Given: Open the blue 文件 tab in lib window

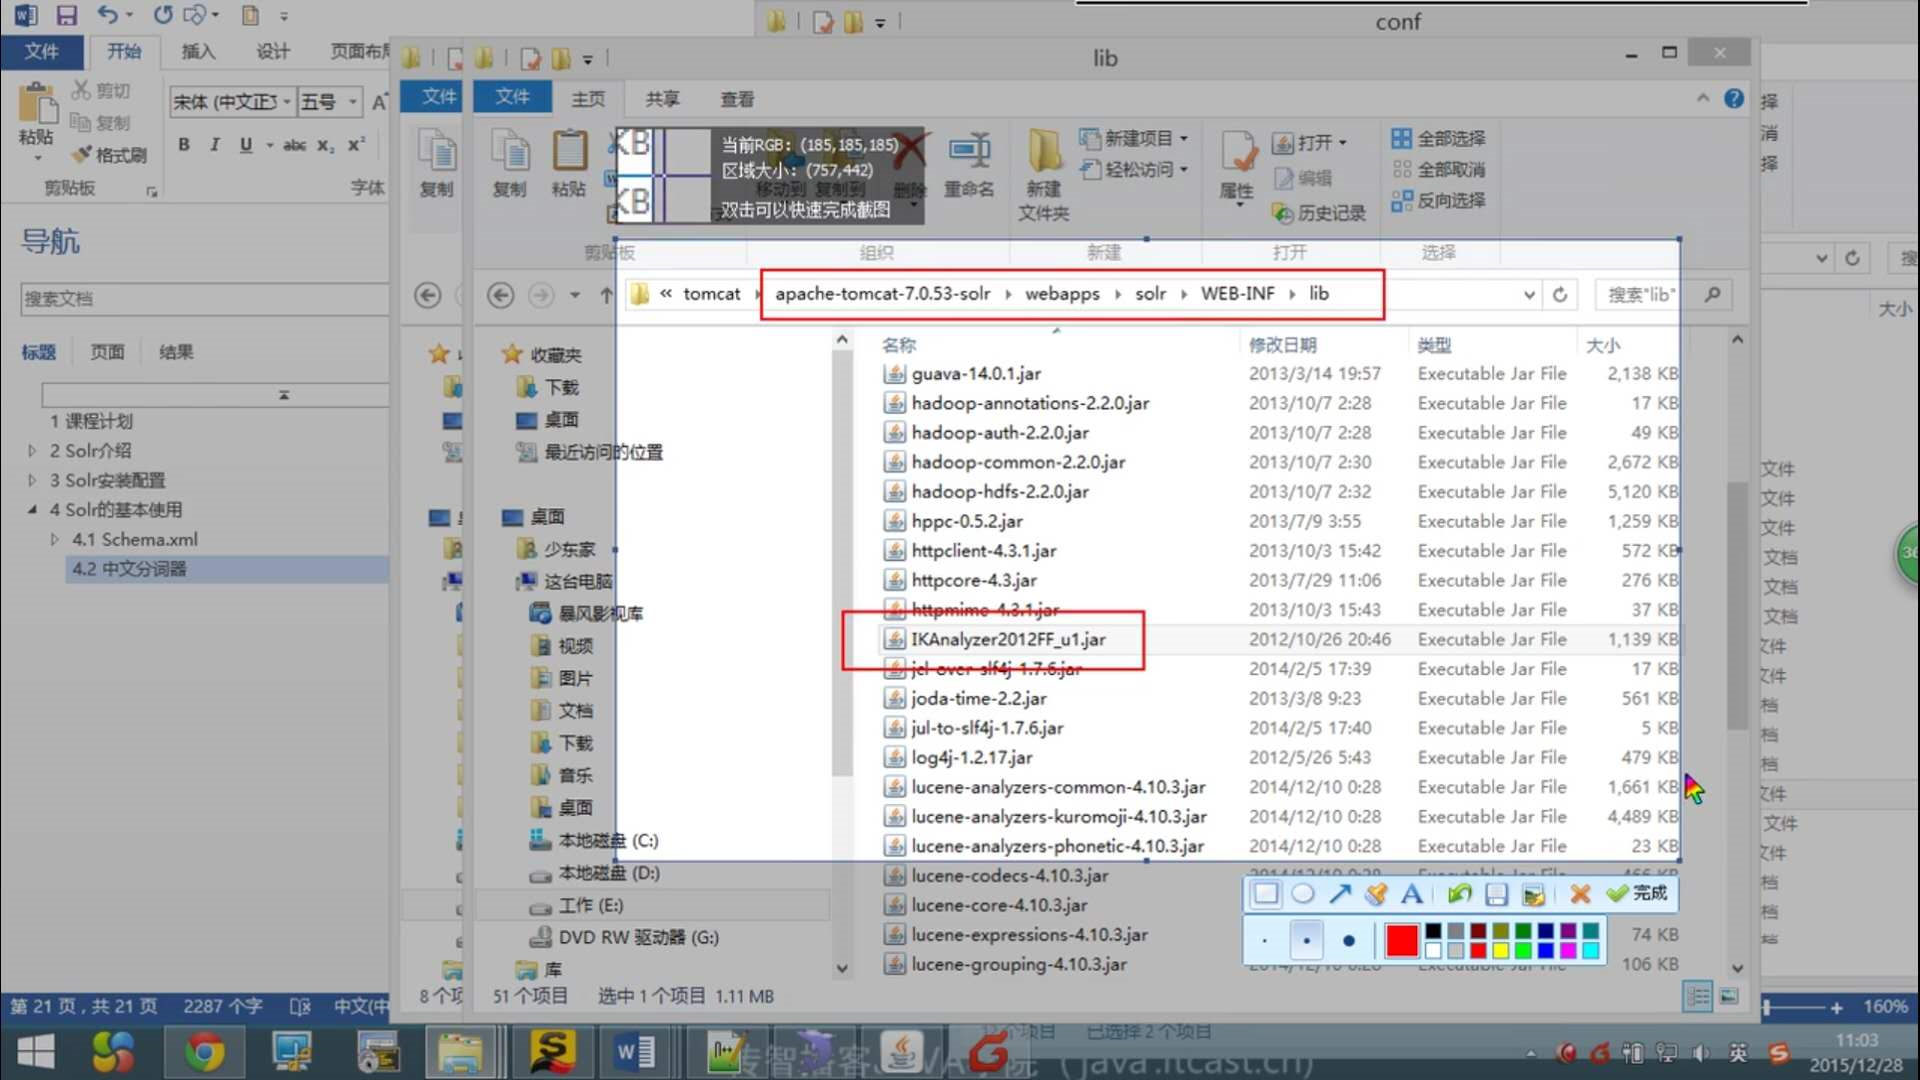Looking at the screenshot, I should [x=512, y=96].
